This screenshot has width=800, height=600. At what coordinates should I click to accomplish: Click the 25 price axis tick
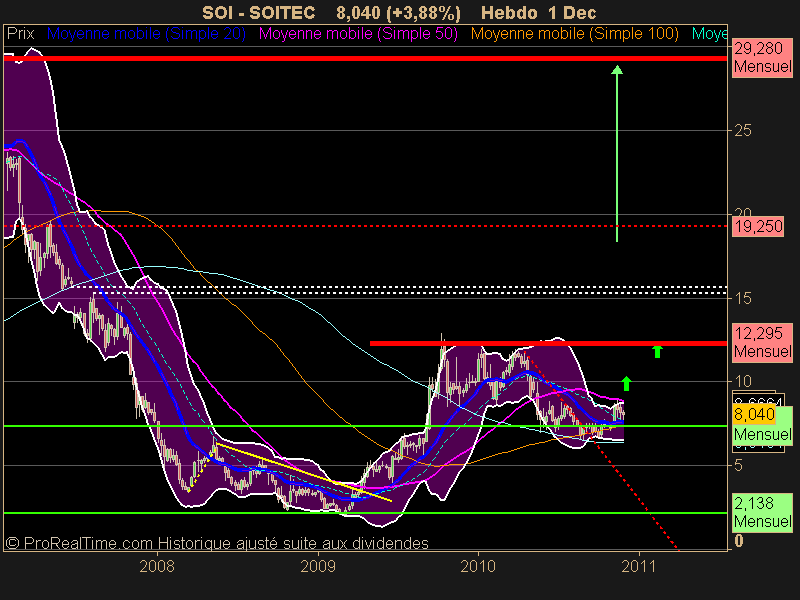(x=743, y=131)
